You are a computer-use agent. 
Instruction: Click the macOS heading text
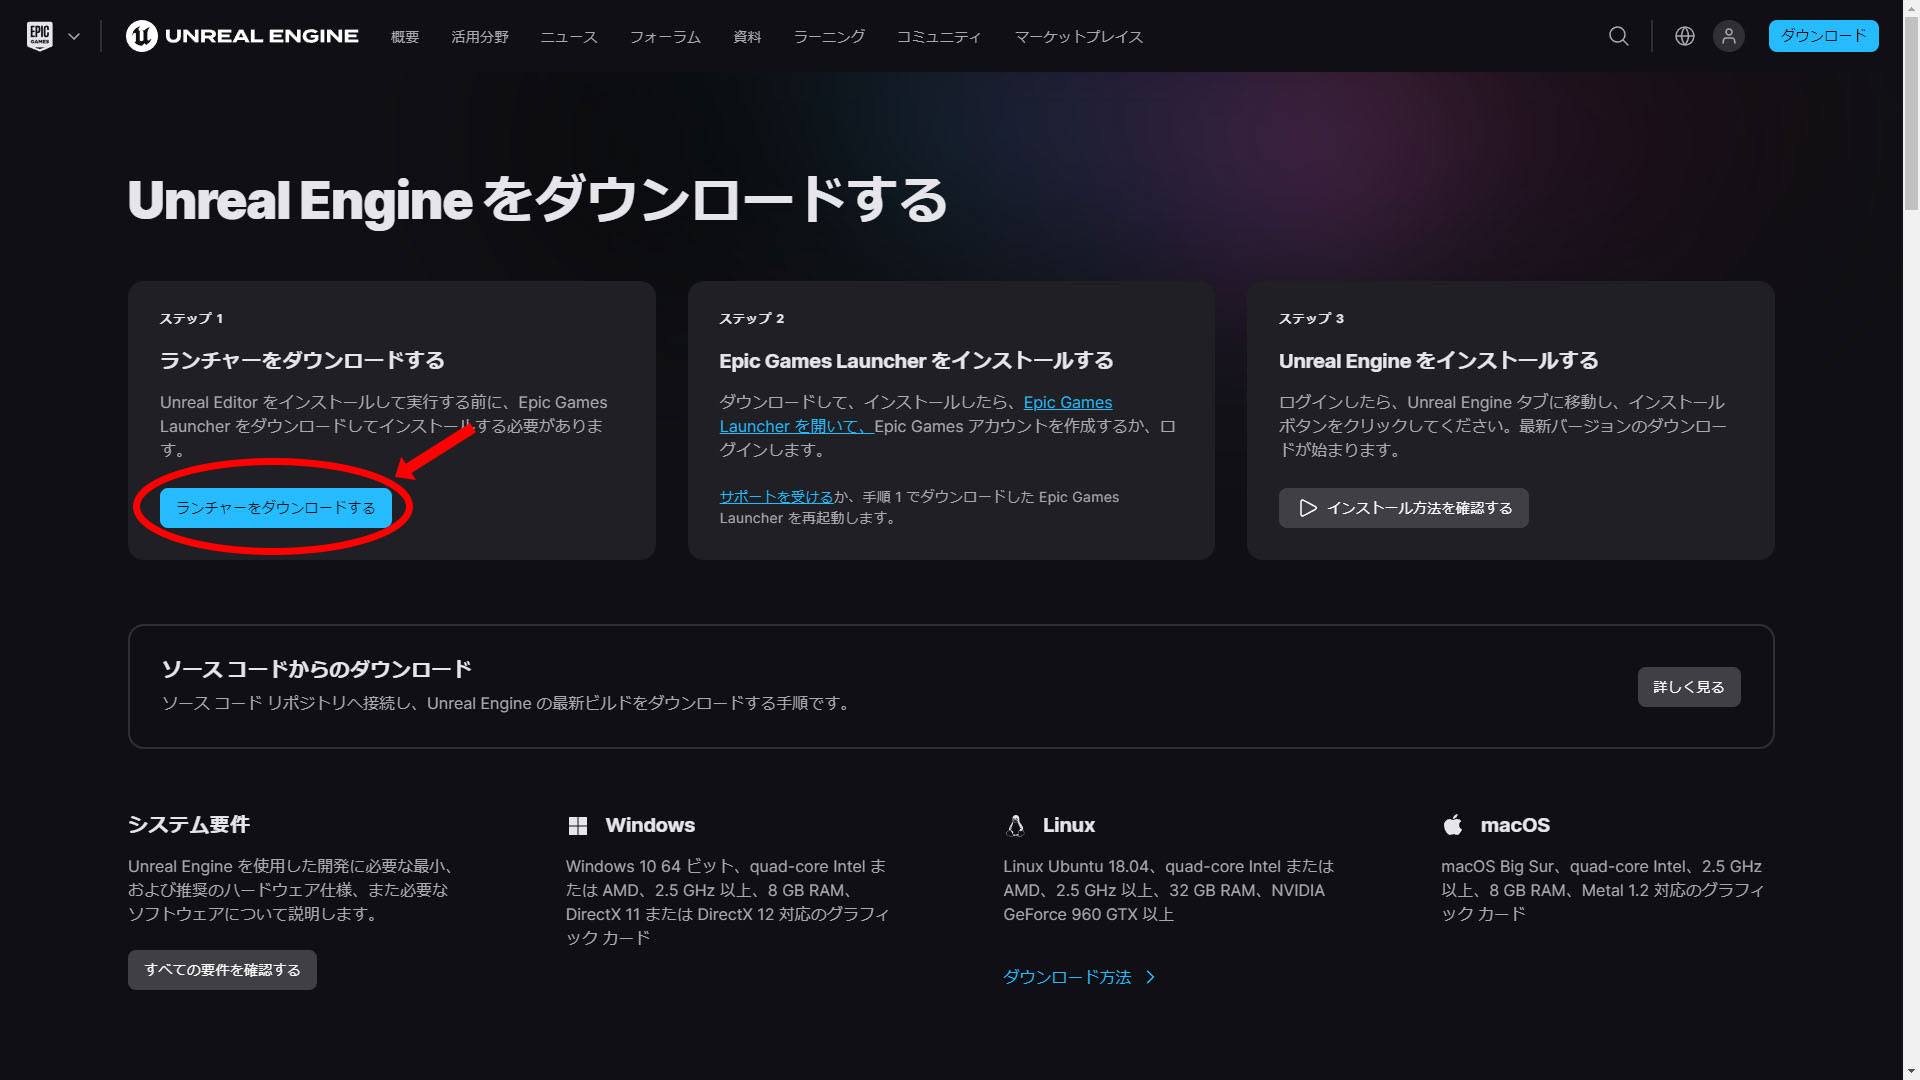(x=1515, y=825)
